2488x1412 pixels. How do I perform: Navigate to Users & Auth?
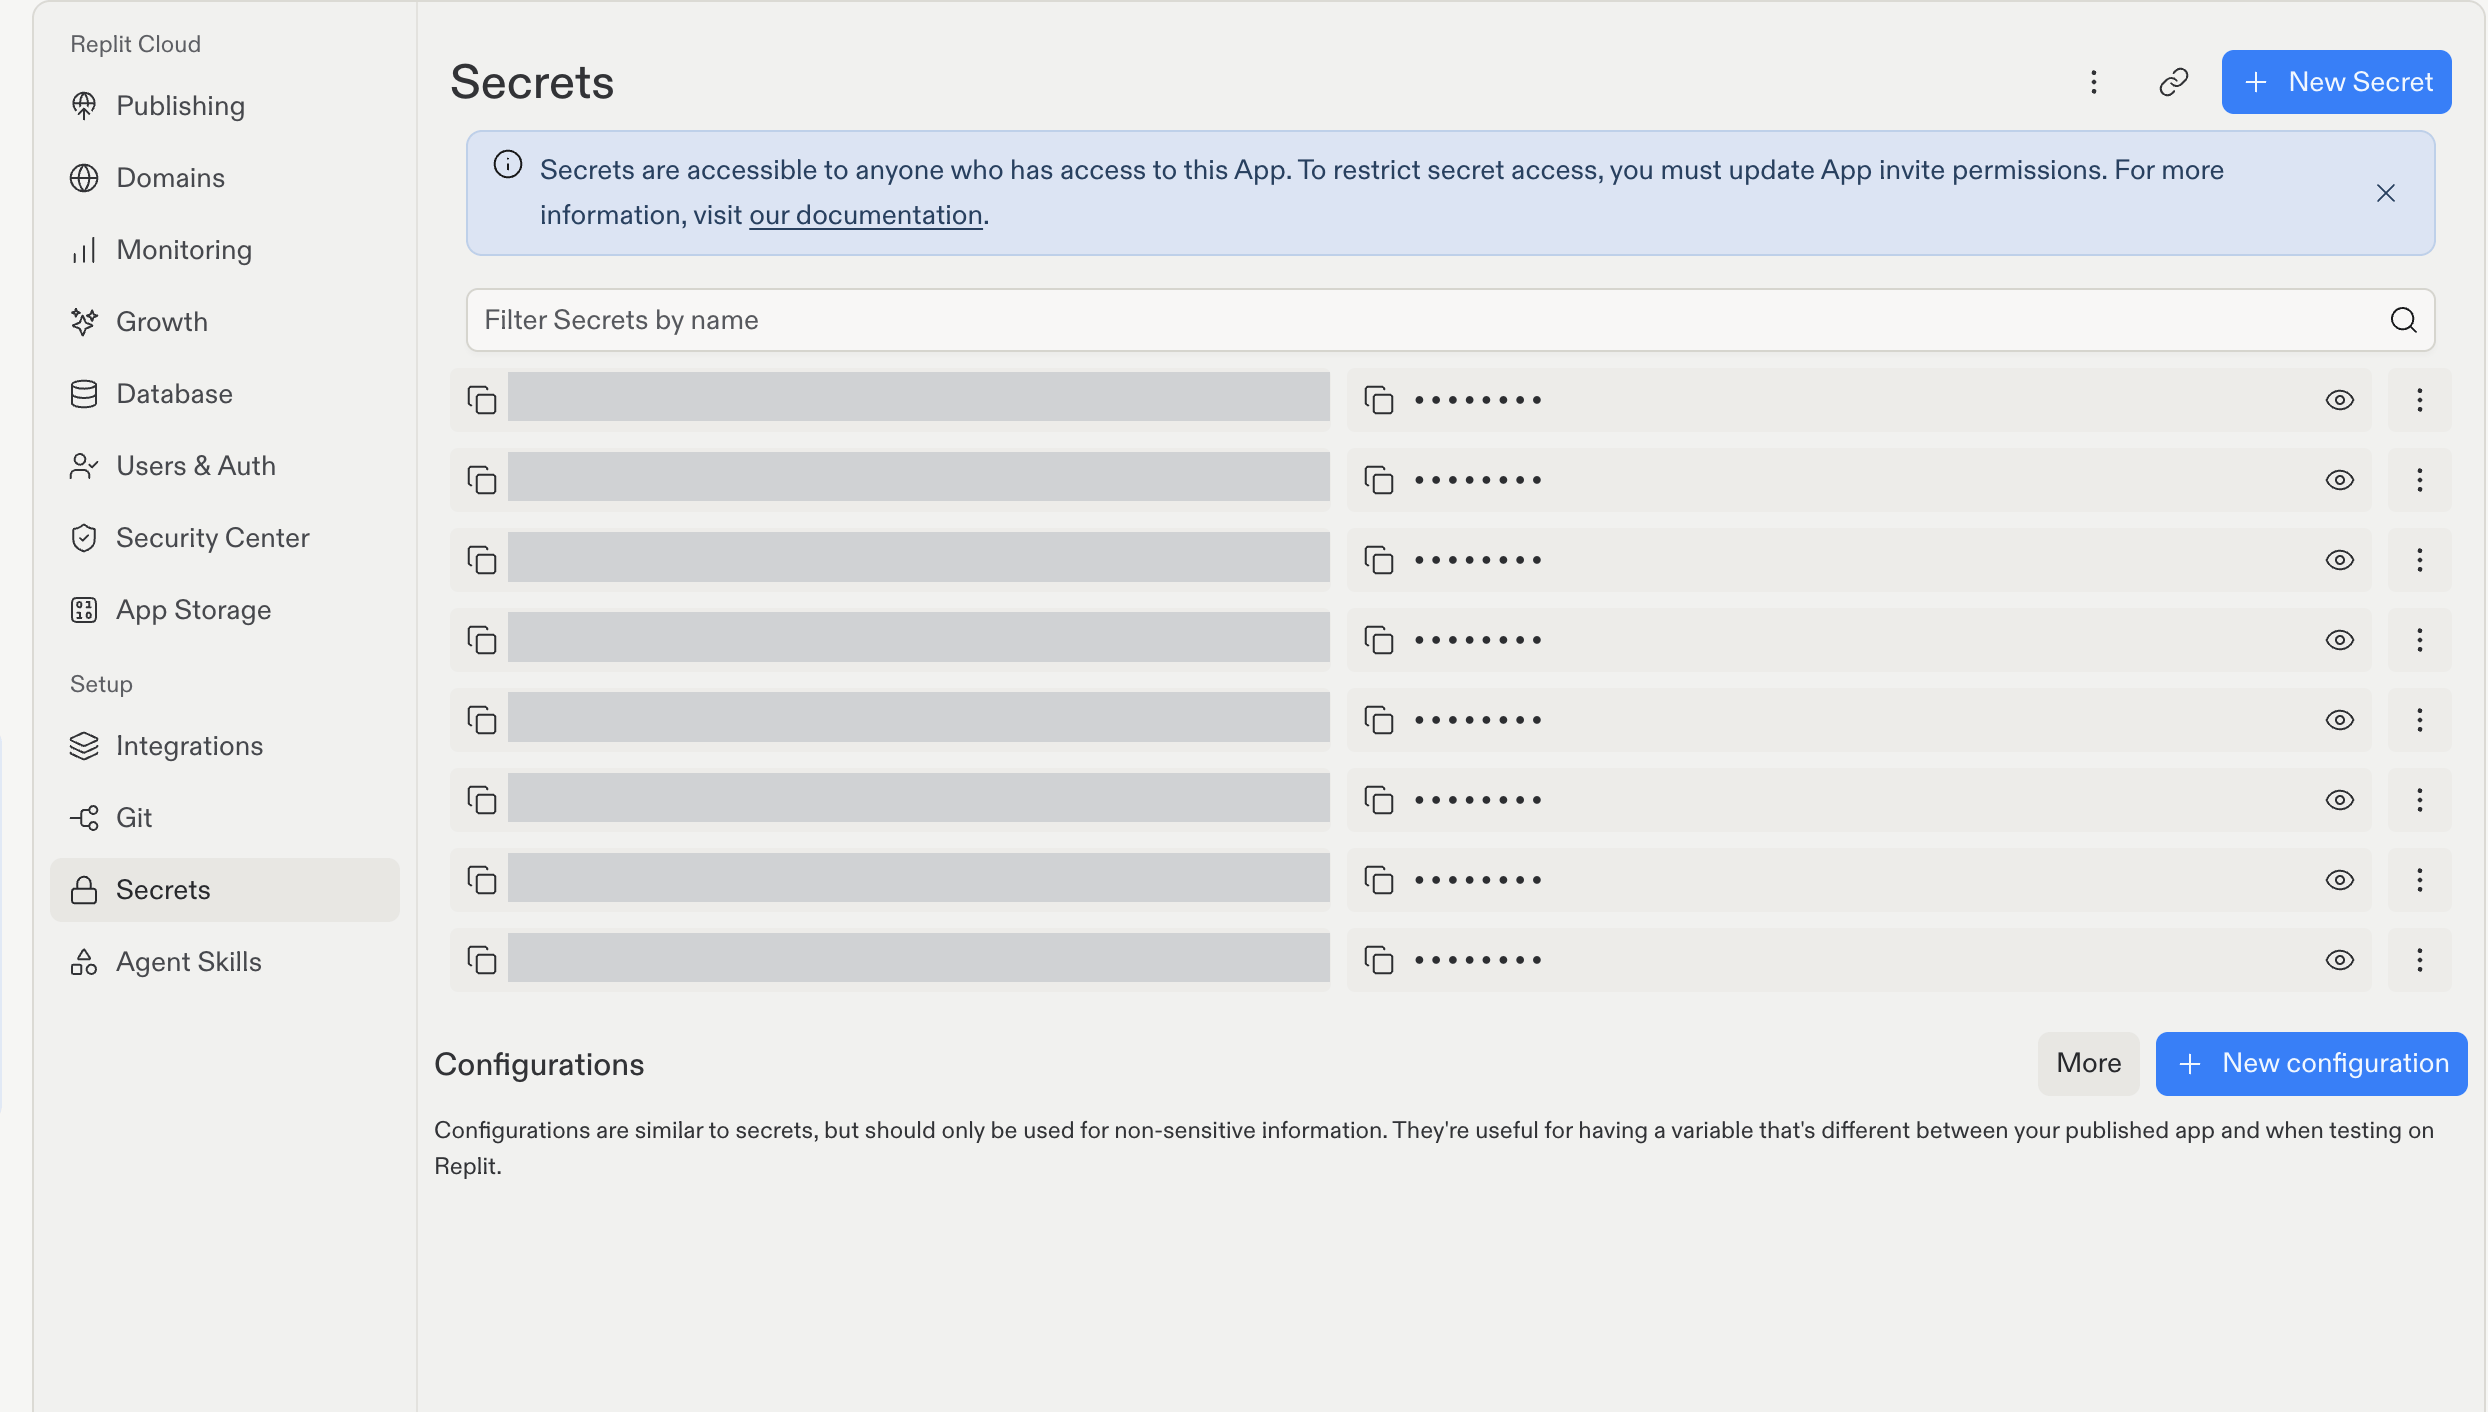(x=225, y=466)
